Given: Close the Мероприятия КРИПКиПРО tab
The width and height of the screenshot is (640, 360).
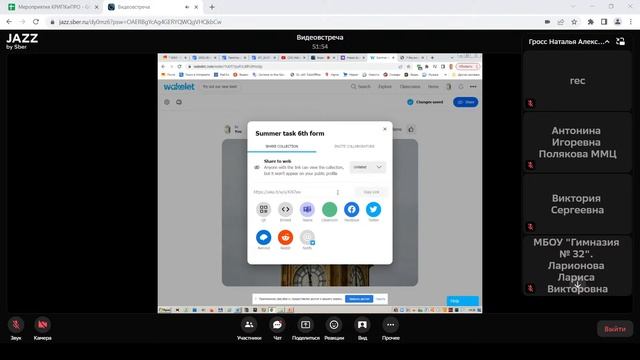Looking at the screenshot, I should [x=97, y=7].
